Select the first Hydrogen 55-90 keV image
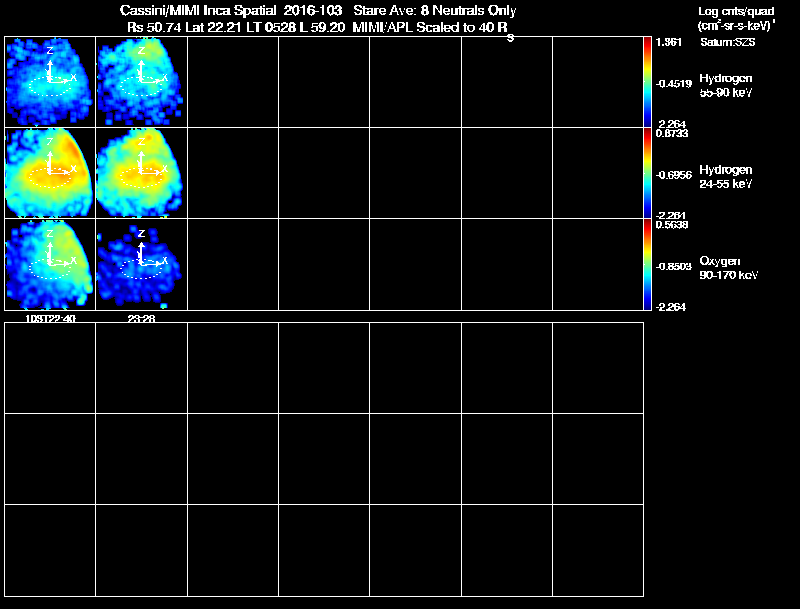The height and width of the screenshot is (609, 800). (x=50, y=82)
